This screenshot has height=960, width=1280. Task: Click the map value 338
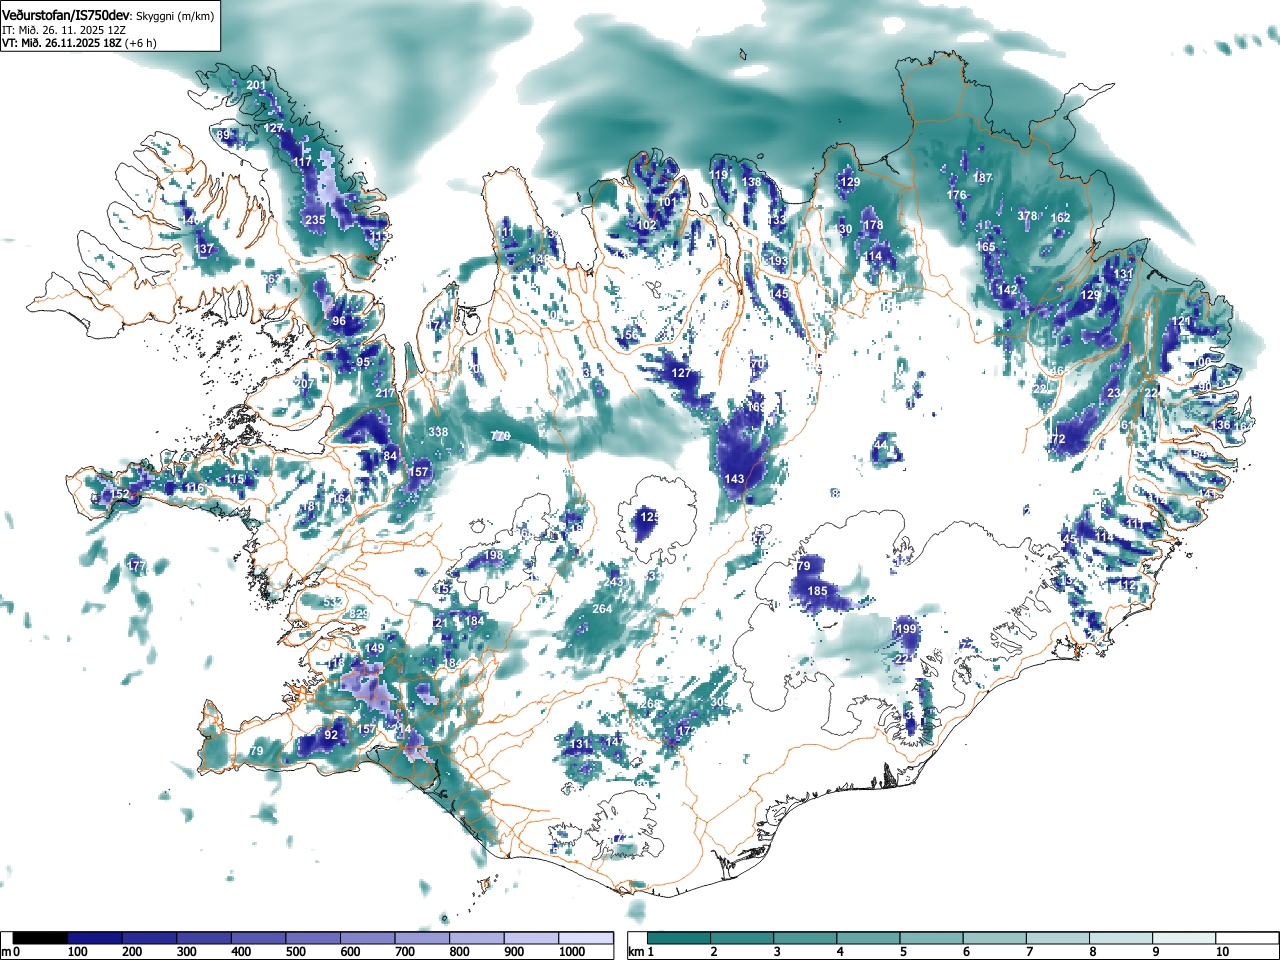(438, 432)
